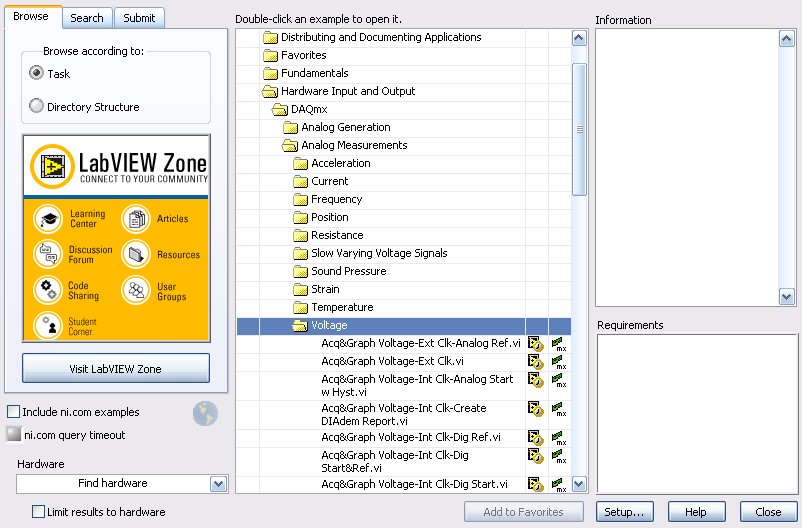Click DAQmx hardware icon for Acq&Graph Voltage-Int Clk-Analog Start w Hyst.vi
The width and height of the screenshot is (802, 528).
[559, 380]
